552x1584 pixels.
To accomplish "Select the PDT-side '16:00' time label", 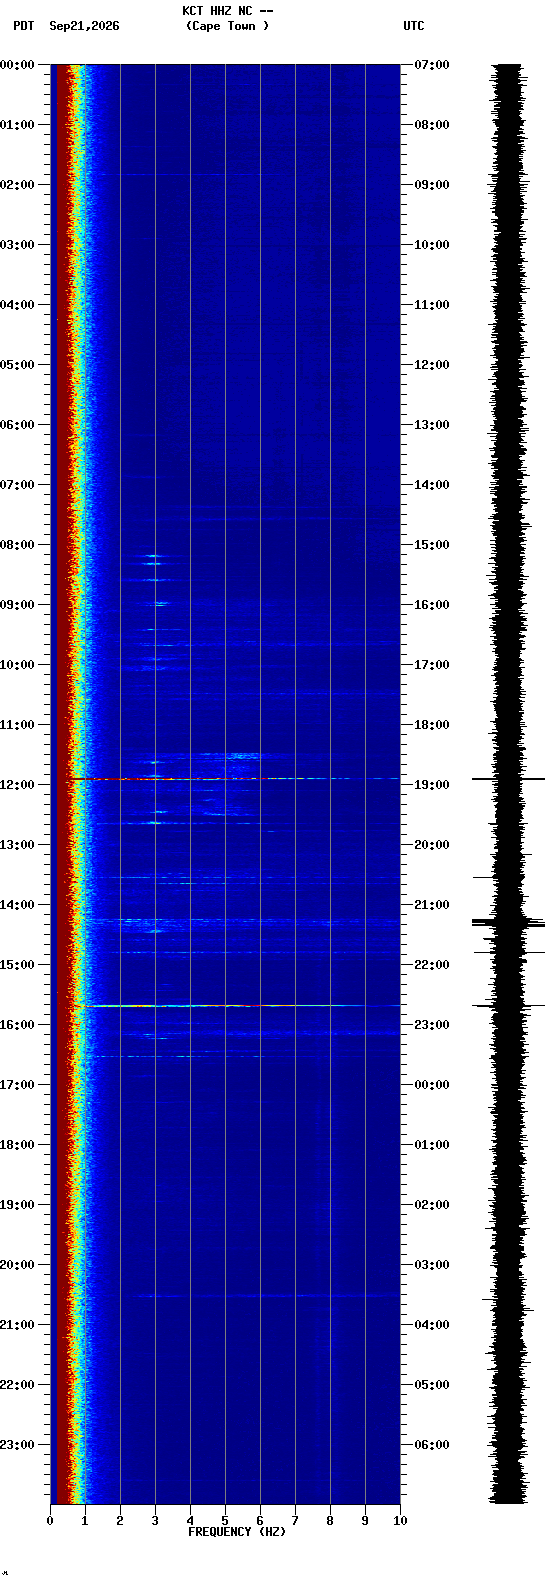I will (17, 1025).
